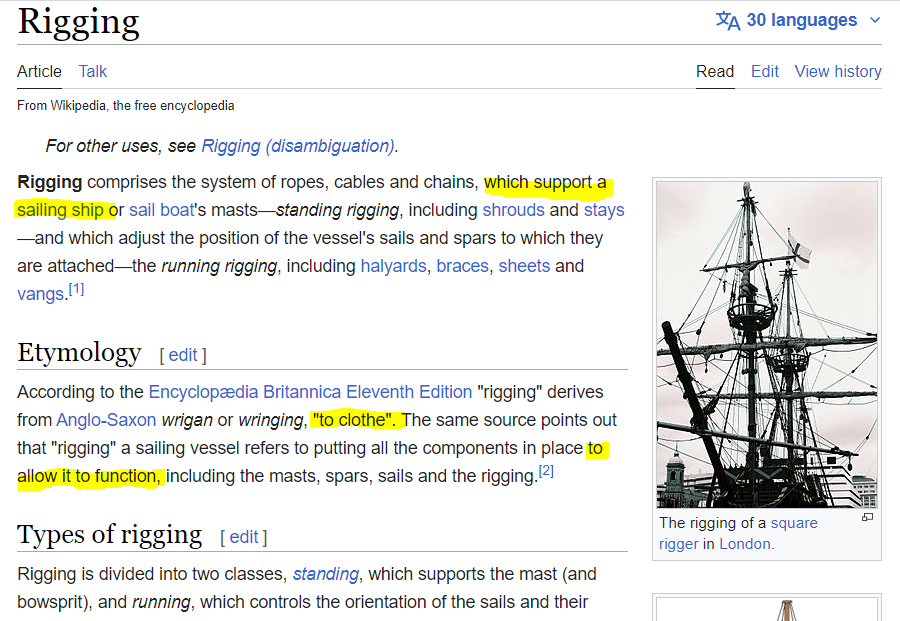The height and width of the screenshot is (621, 900).
Task: Follow the Rigging (disambiguation) link
Action: tap(298, 146)
